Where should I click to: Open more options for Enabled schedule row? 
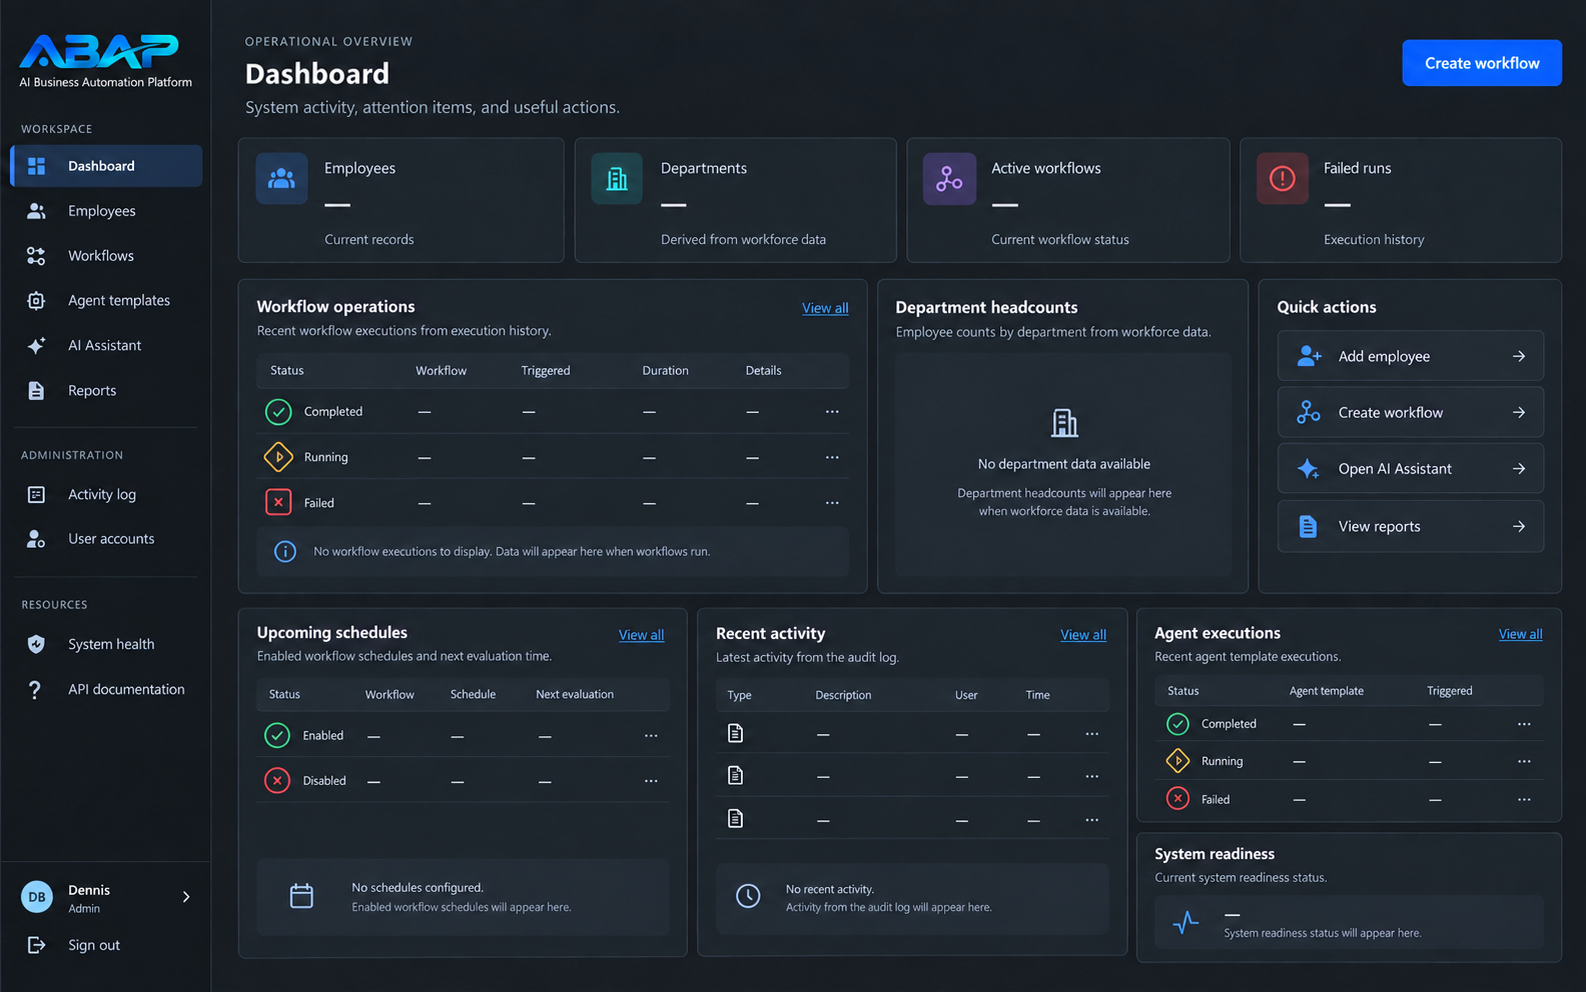(x=651, y=735)
